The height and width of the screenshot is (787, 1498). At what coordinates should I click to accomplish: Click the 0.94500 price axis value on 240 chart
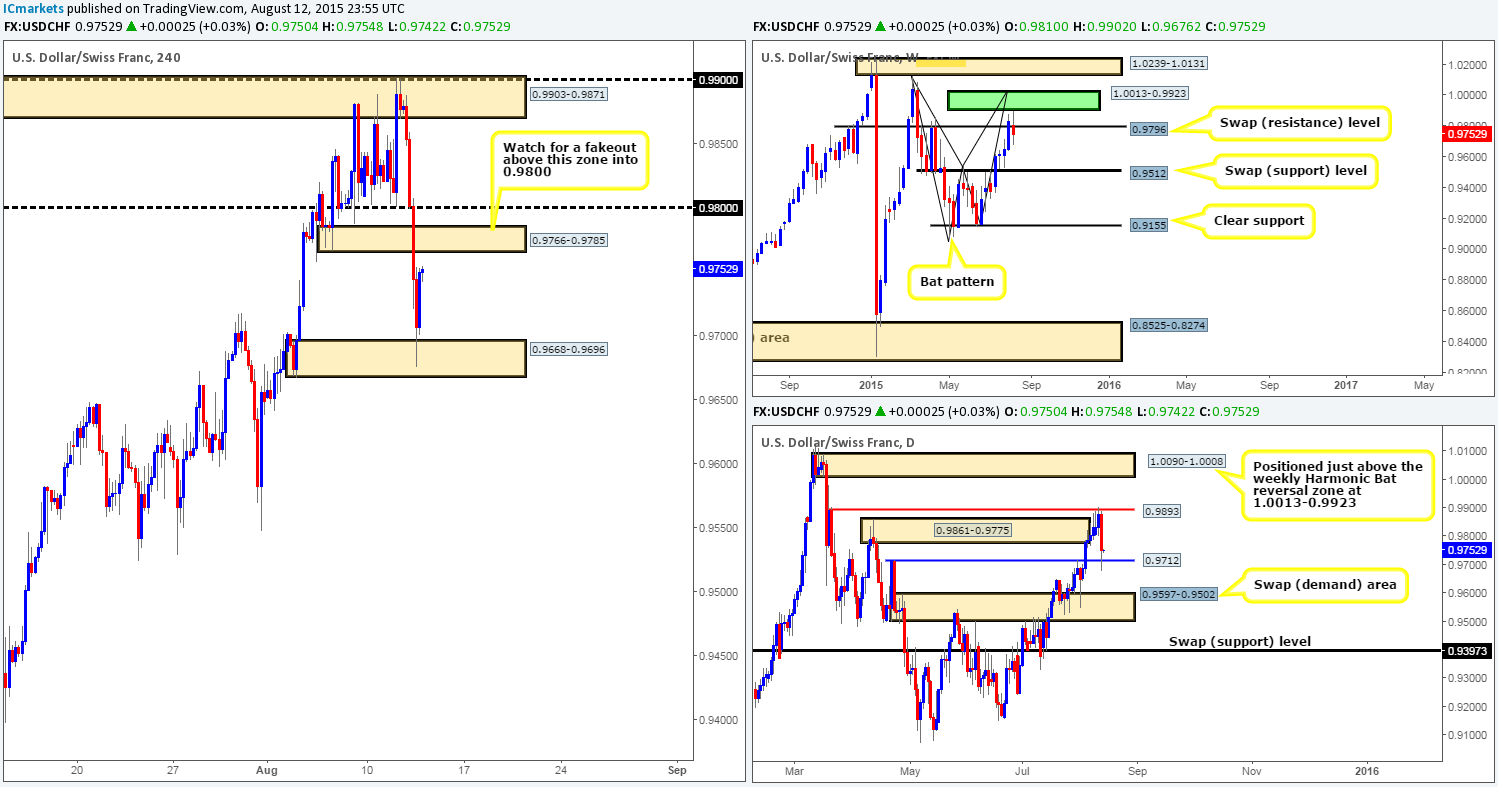pos(718,656)
